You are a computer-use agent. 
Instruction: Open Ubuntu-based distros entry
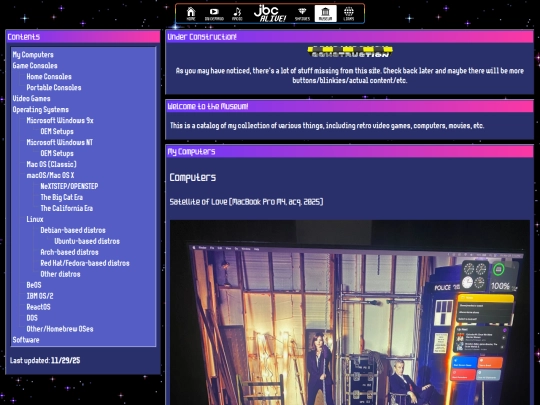coord(87,241)
